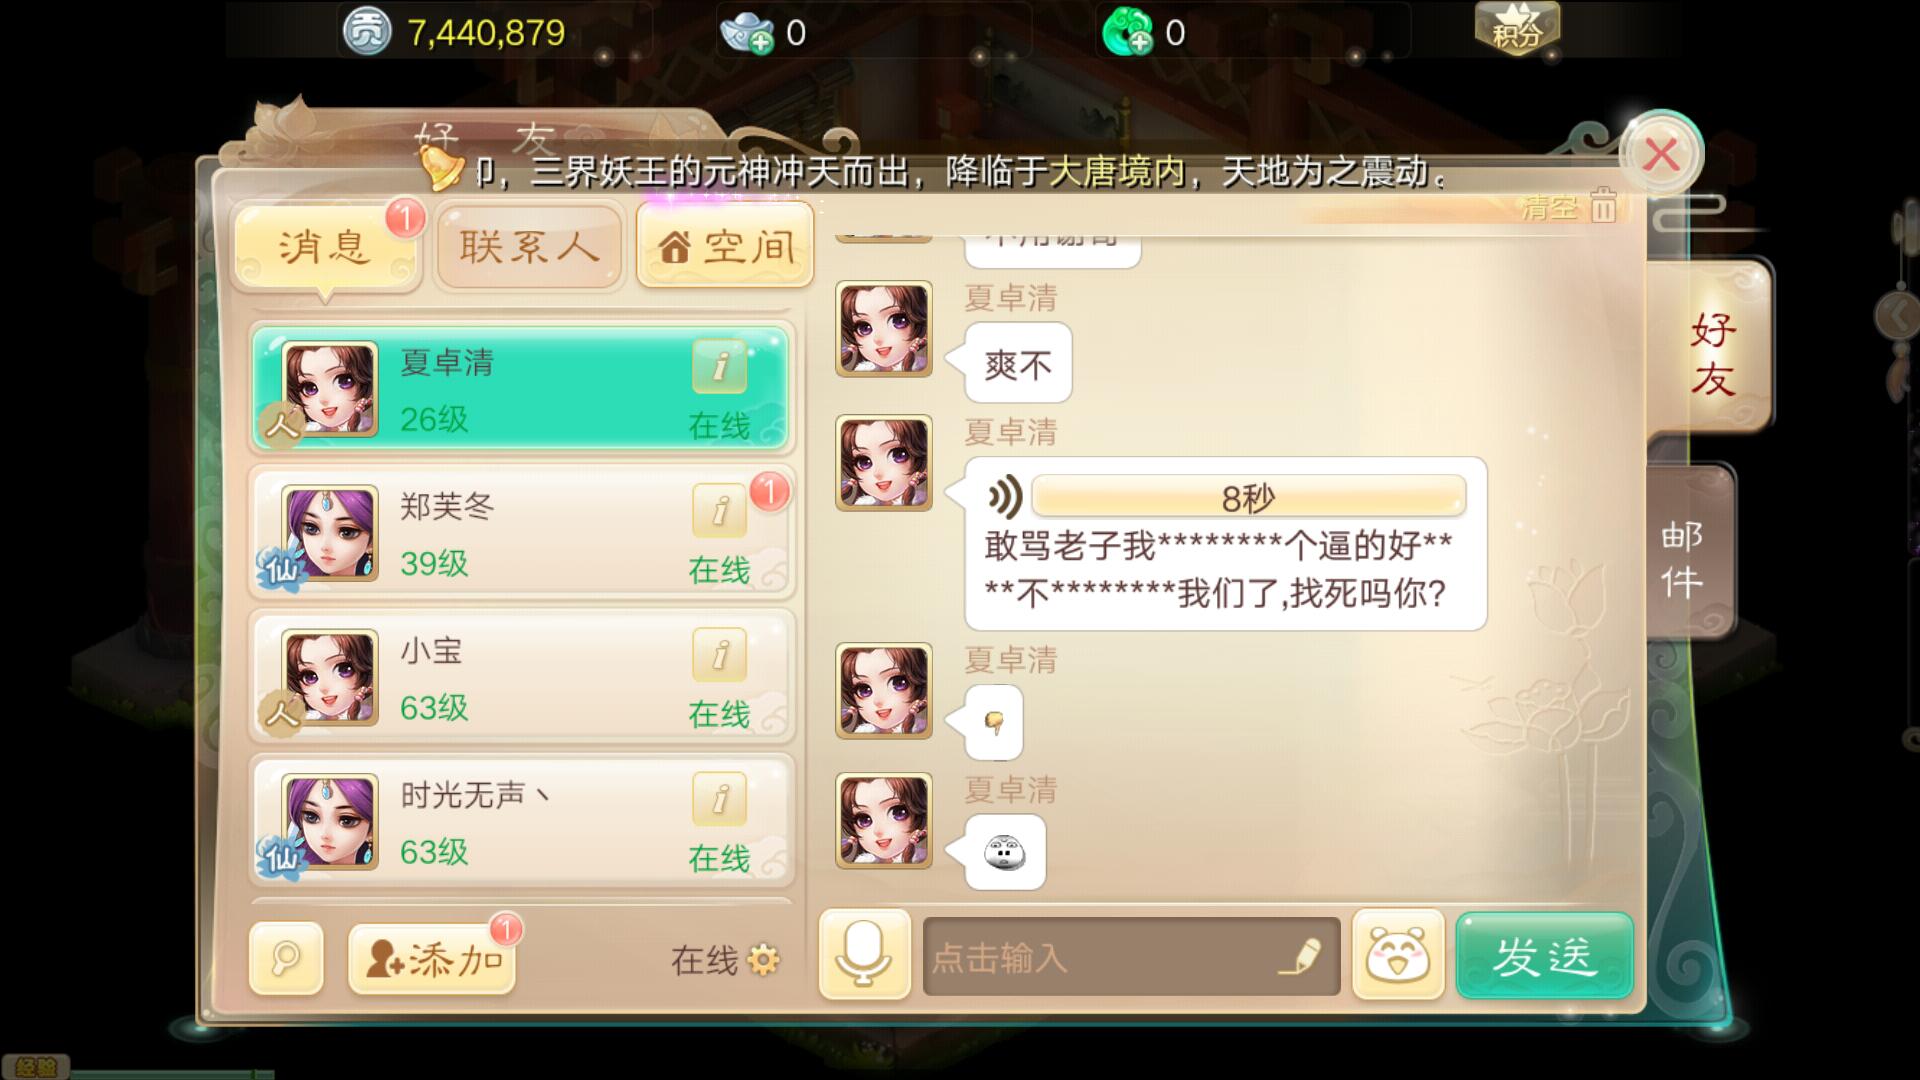This screenshot has height=1080, width=1920.
Task: Click the magnifier search friends icon
Action: coord(286,958)
